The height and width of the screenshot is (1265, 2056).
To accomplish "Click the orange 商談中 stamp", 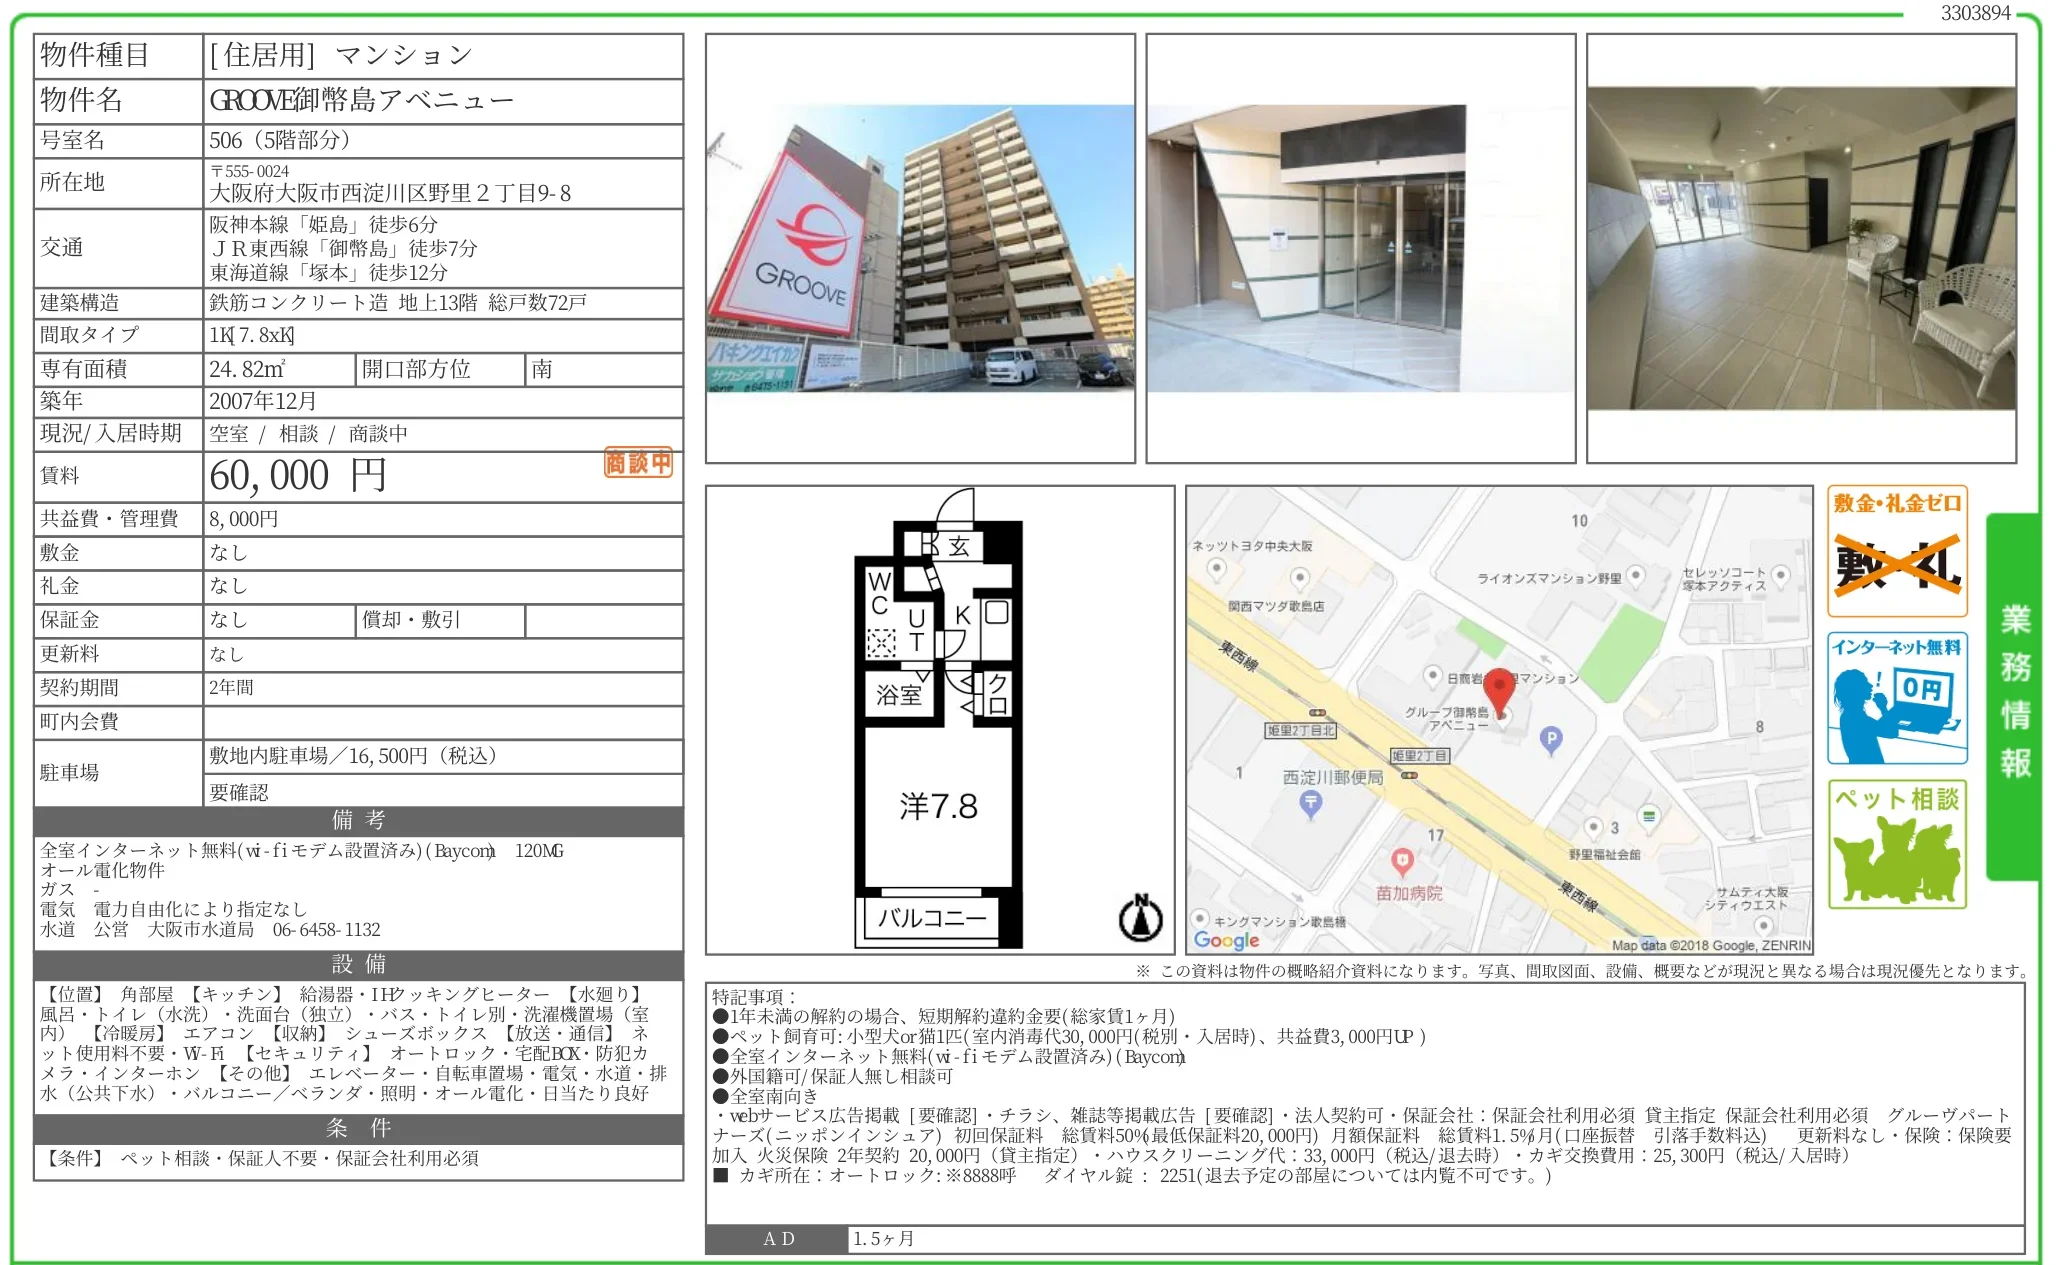I will point(637,463).
